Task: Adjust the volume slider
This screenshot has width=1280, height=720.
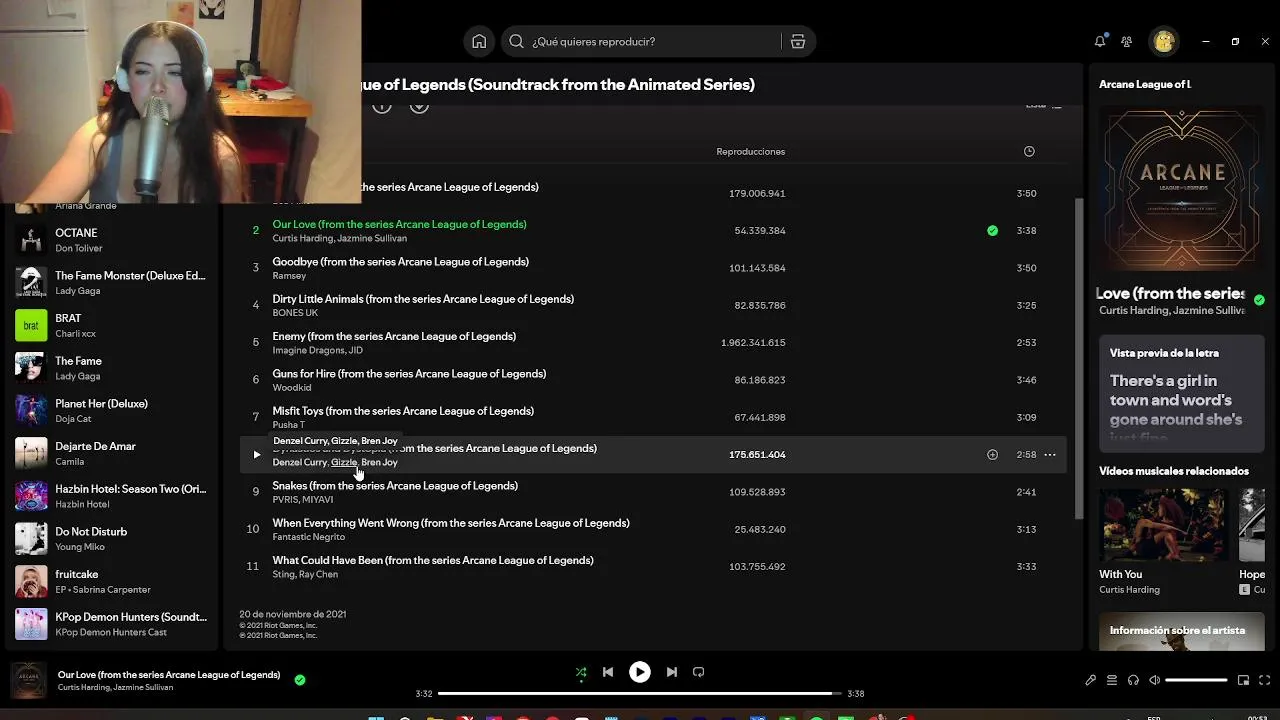Action: click(x=1196, y=680)
